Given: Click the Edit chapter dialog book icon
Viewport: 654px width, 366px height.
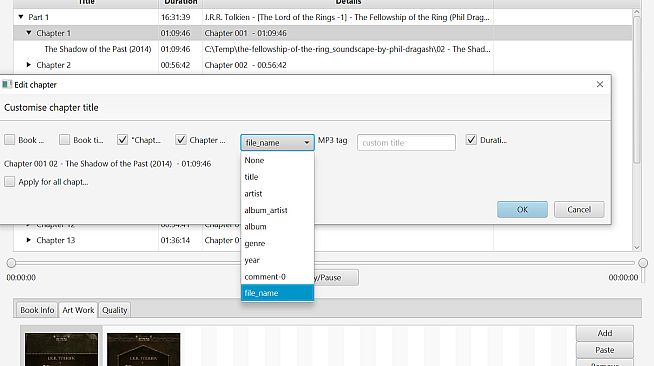Looking at the screenshot, I should pos(7,85).
